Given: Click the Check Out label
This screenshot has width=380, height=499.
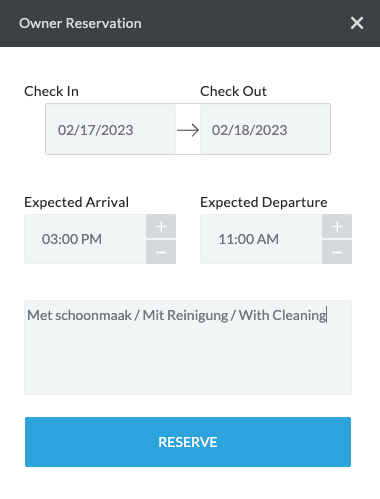Looking at the screenshot, I should pyautogui.click(x=233, y=91).
